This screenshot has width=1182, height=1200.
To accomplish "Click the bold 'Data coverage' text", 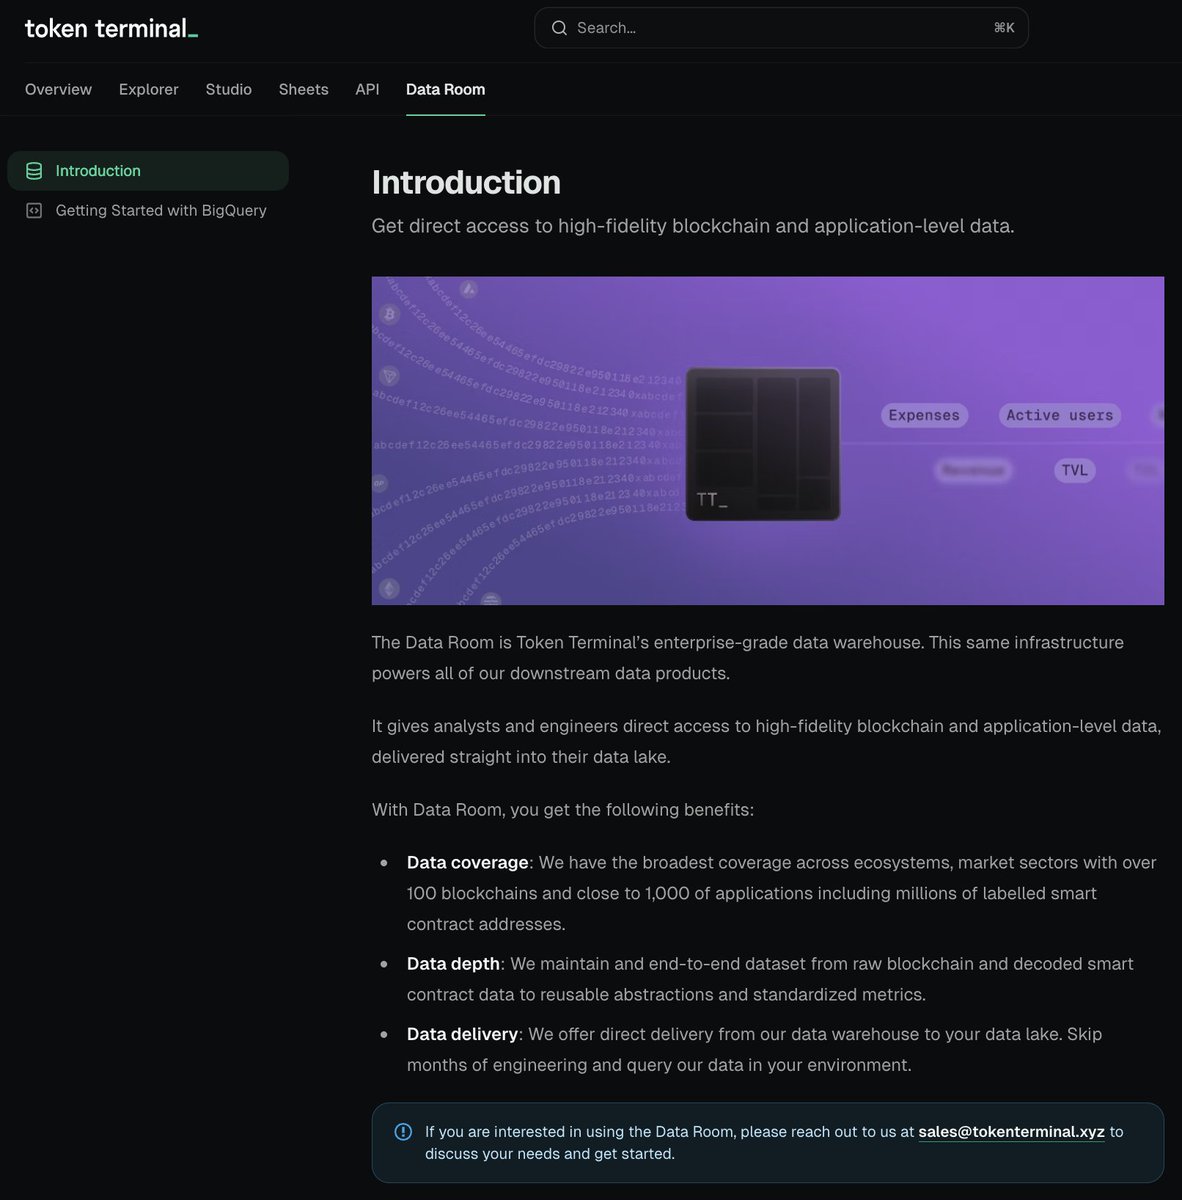I will click(467, 862).
